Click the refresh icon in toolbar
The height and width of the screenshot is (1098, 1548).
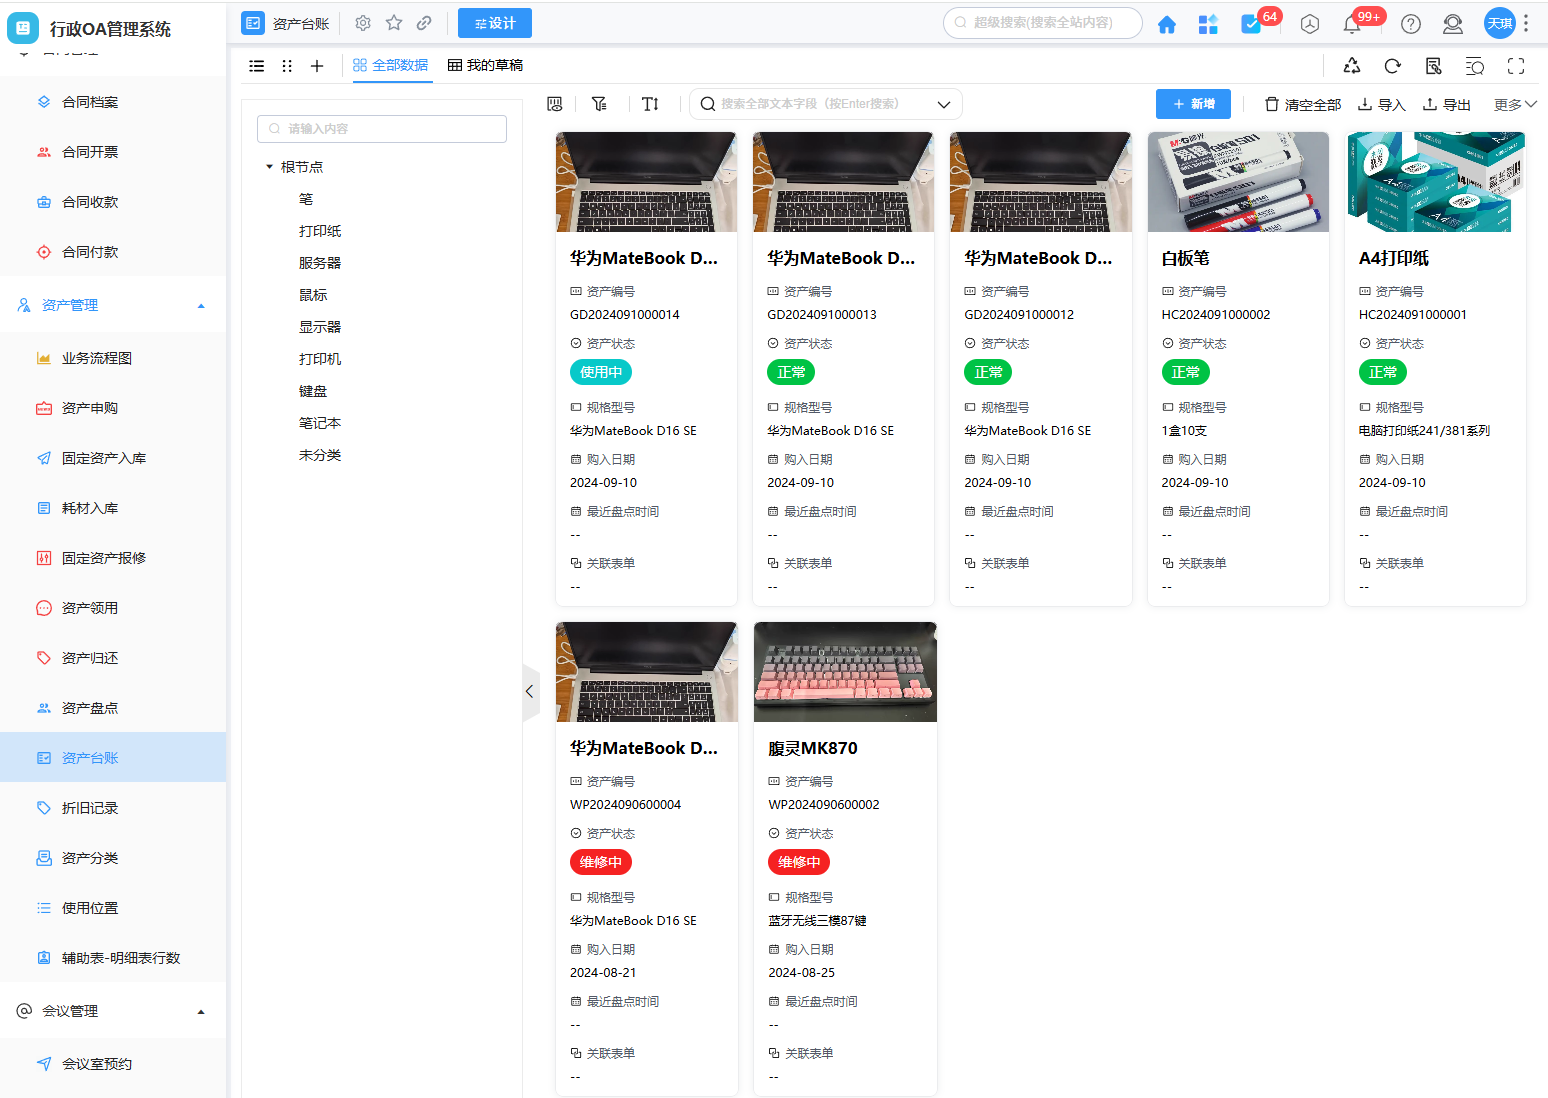coord(1392,66)
